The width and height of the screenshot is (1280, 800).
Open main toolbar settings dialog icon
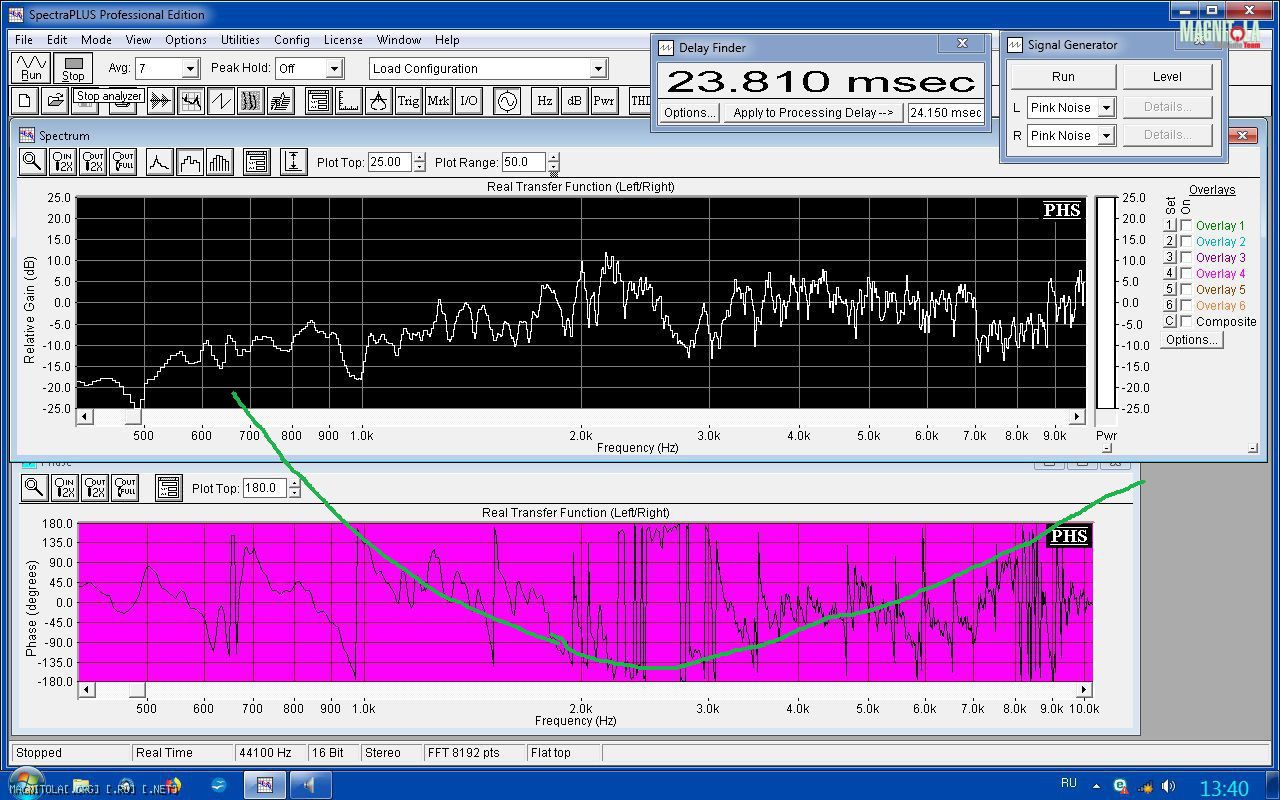pyautogui.click(x=318, y=101)
